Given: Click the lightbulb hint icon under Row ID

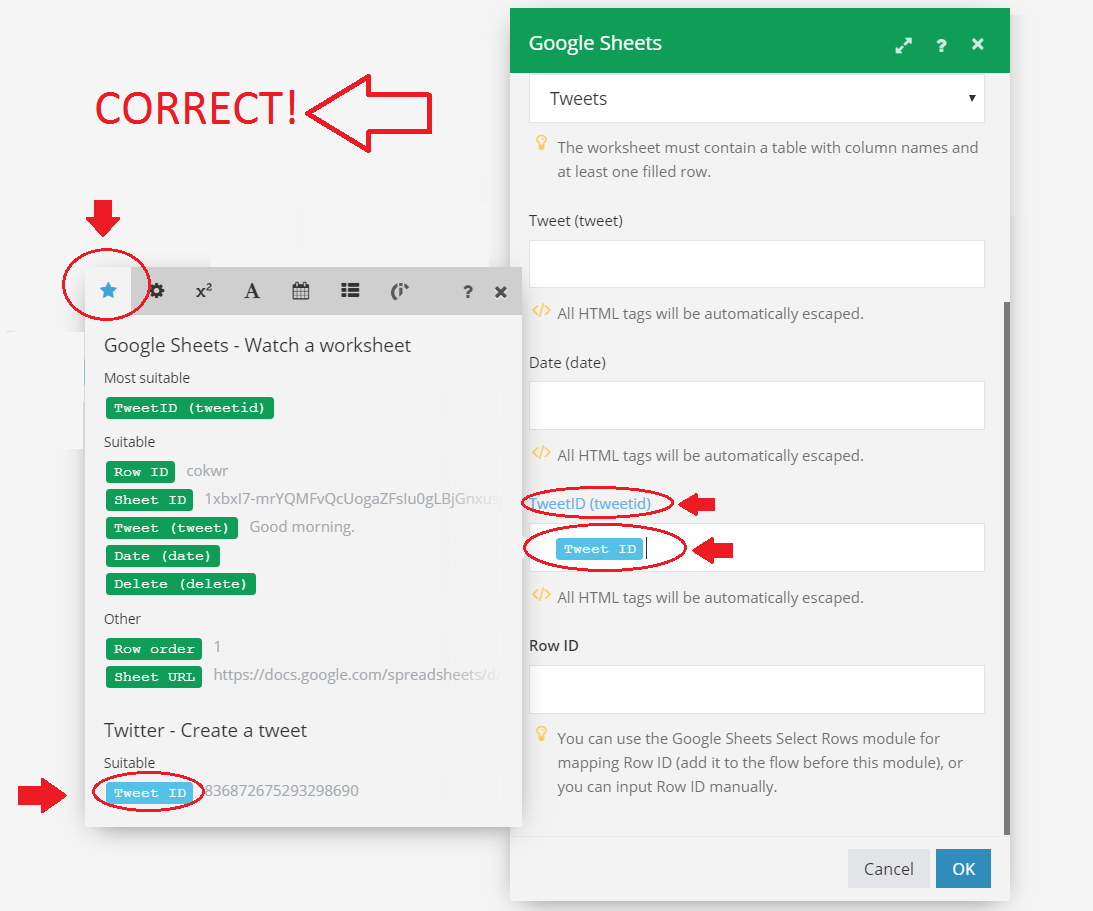Looking at the screenshot, I should click(541, 733).
